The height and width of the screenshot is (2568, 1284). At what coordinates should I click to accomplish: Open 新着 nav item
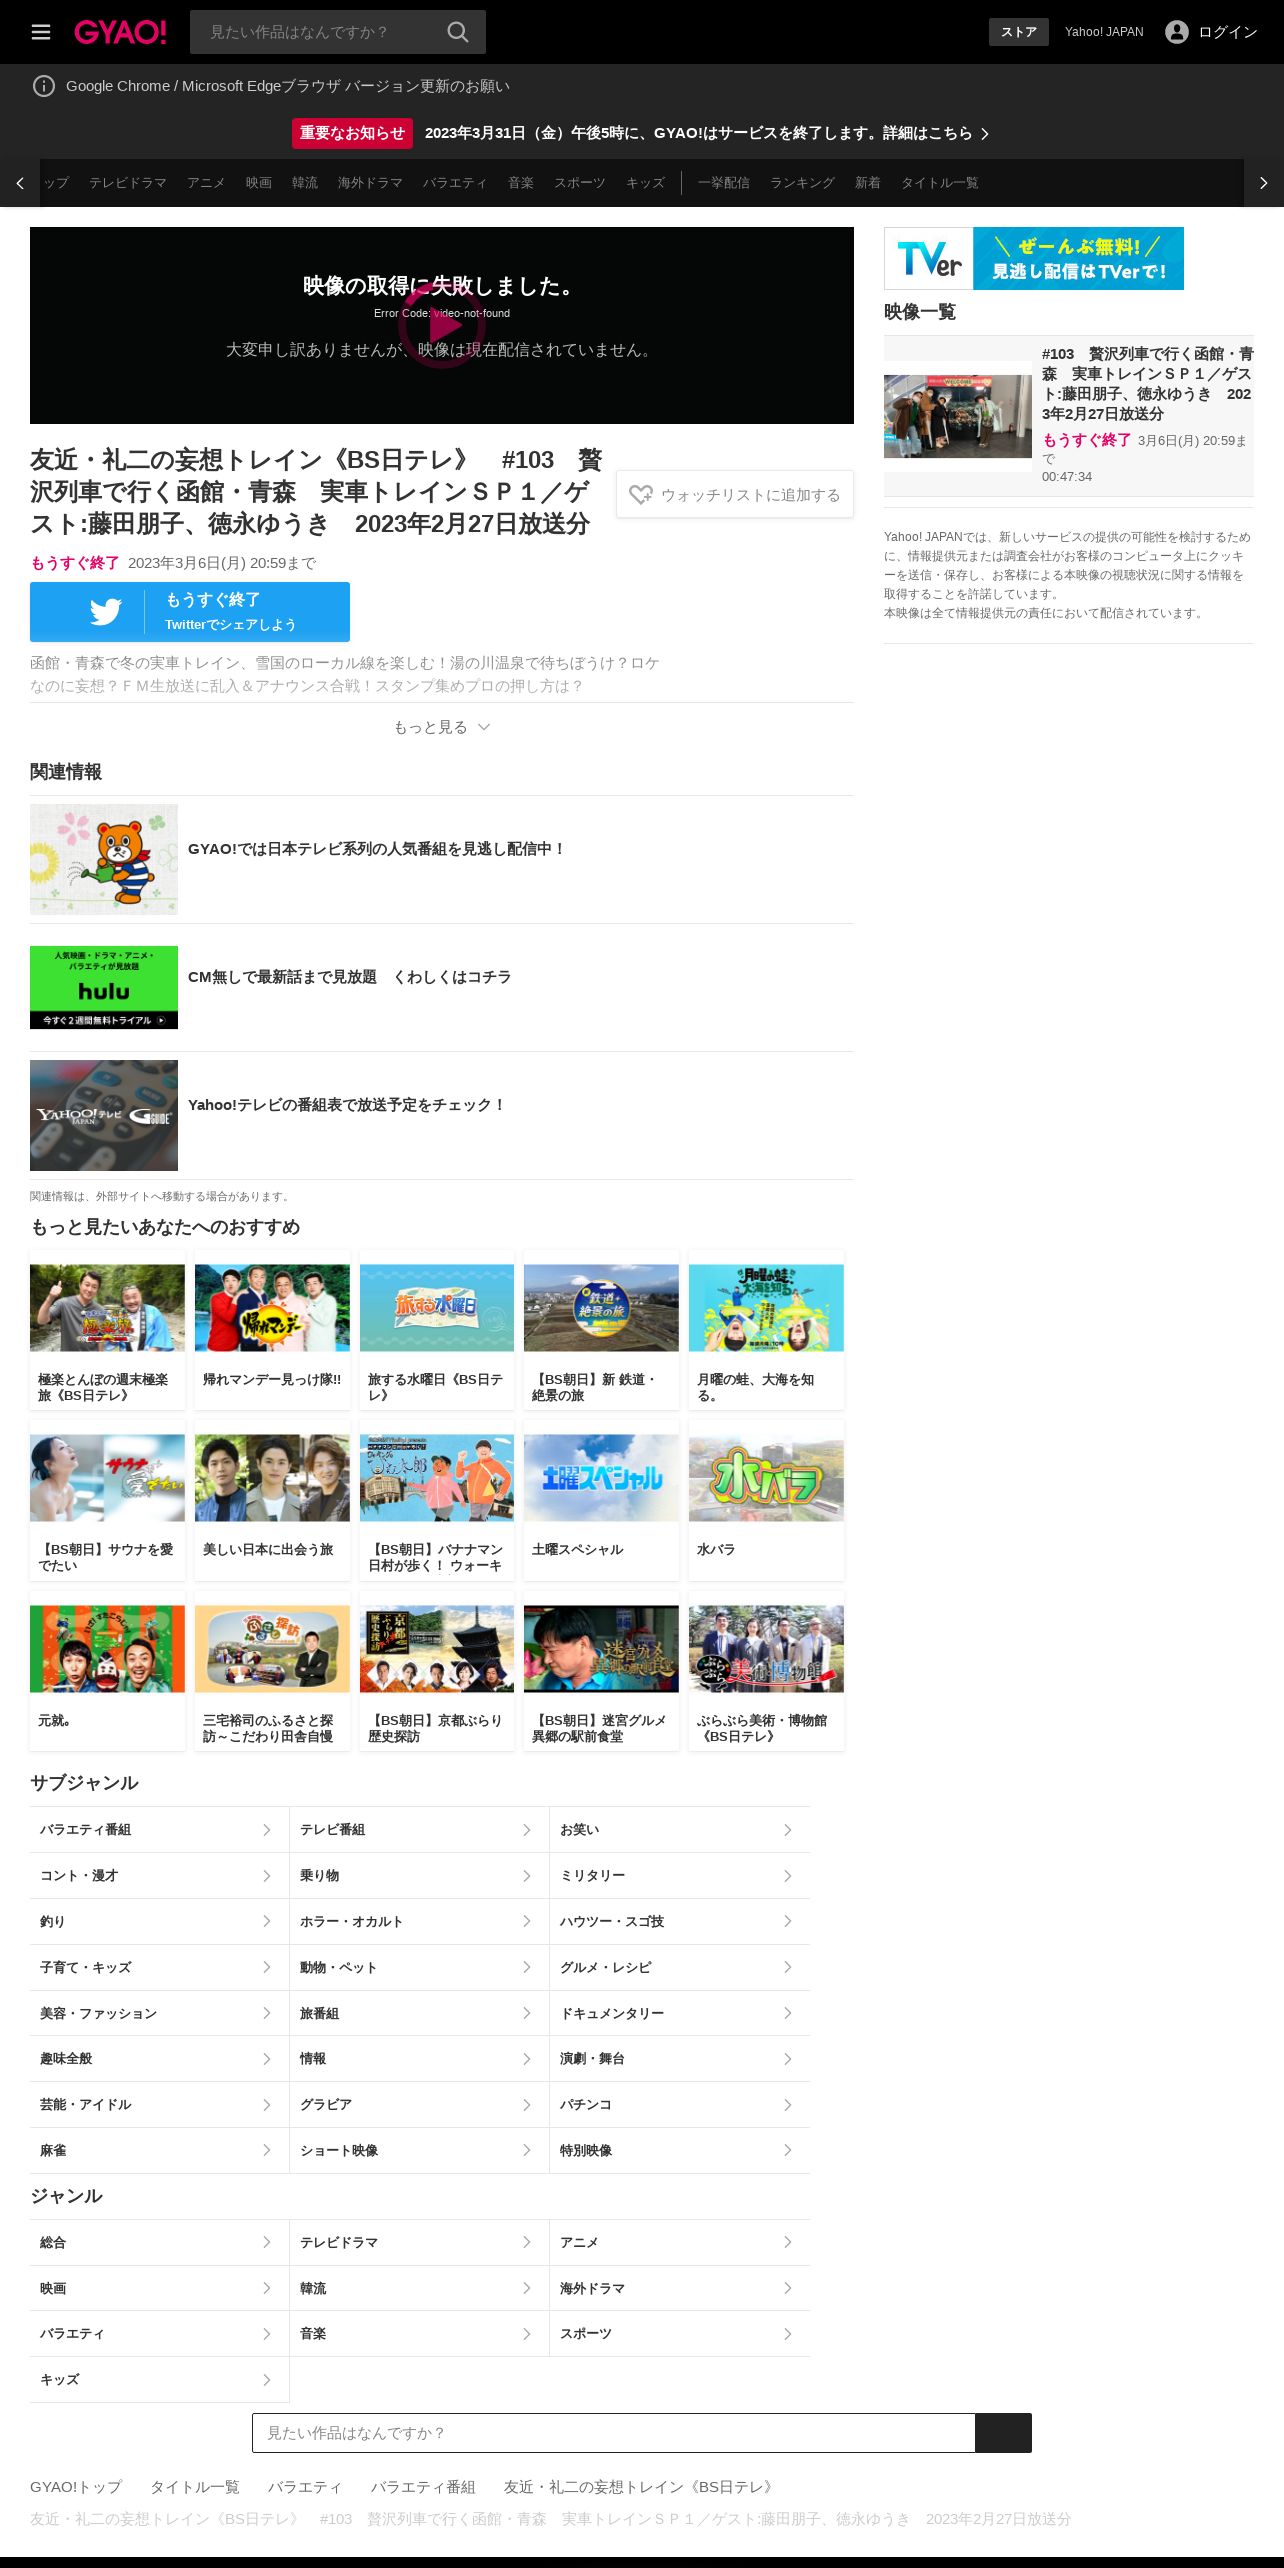[868, 183]
